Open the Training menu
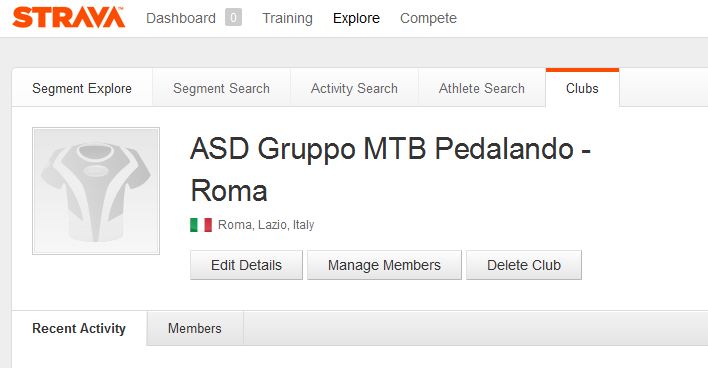The width and height of the screenshot is (708, 368). point(287,18)
